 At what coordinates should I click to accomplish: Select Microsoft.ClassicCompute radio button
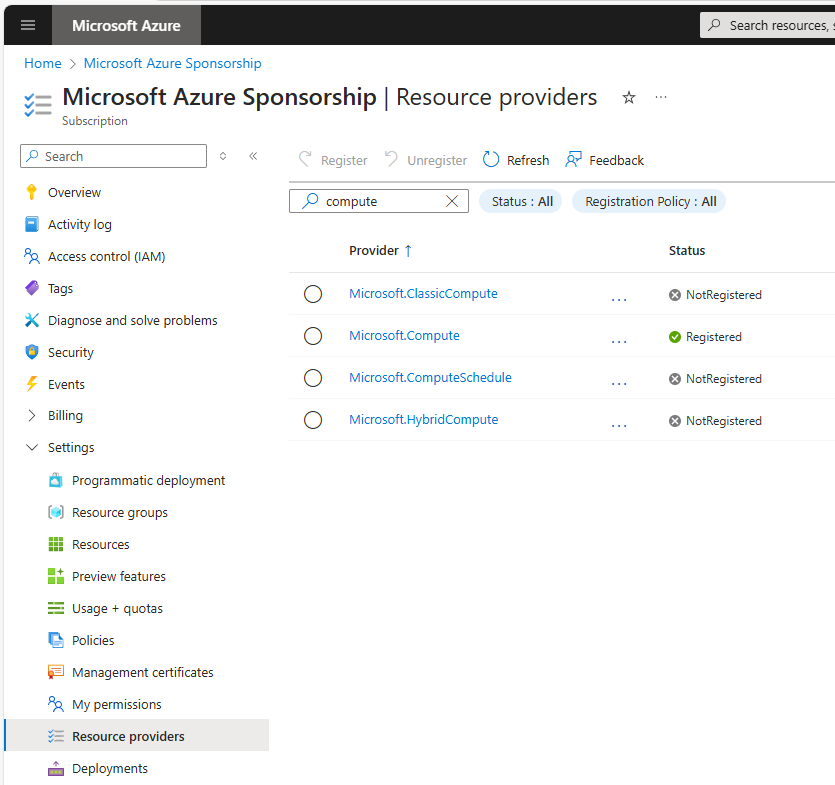tap(313, 294)
